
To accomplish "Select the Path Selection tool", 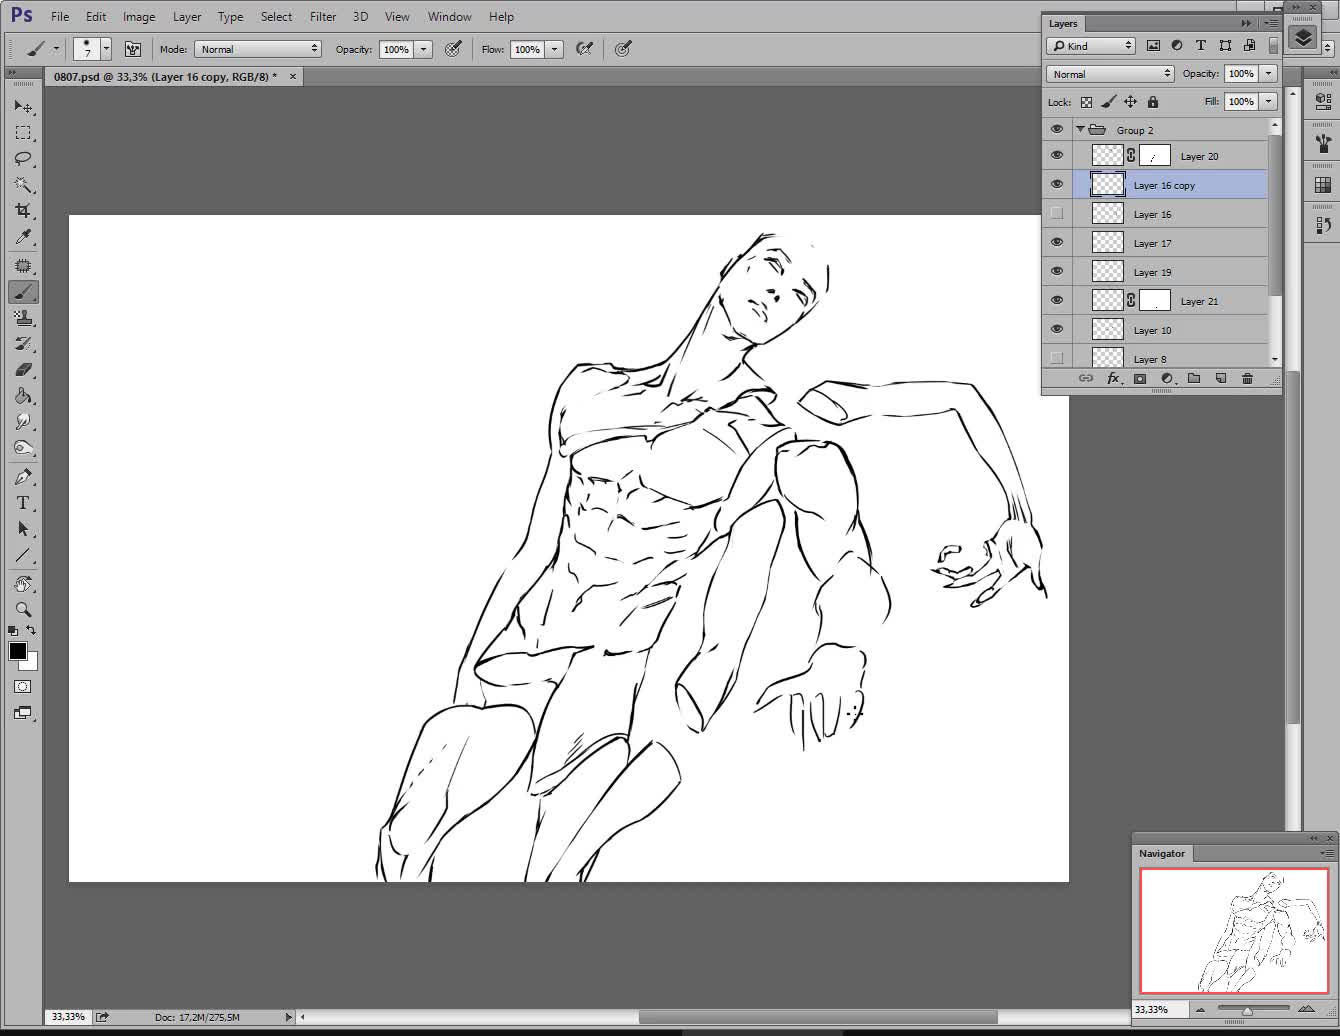I will (23, 529).
